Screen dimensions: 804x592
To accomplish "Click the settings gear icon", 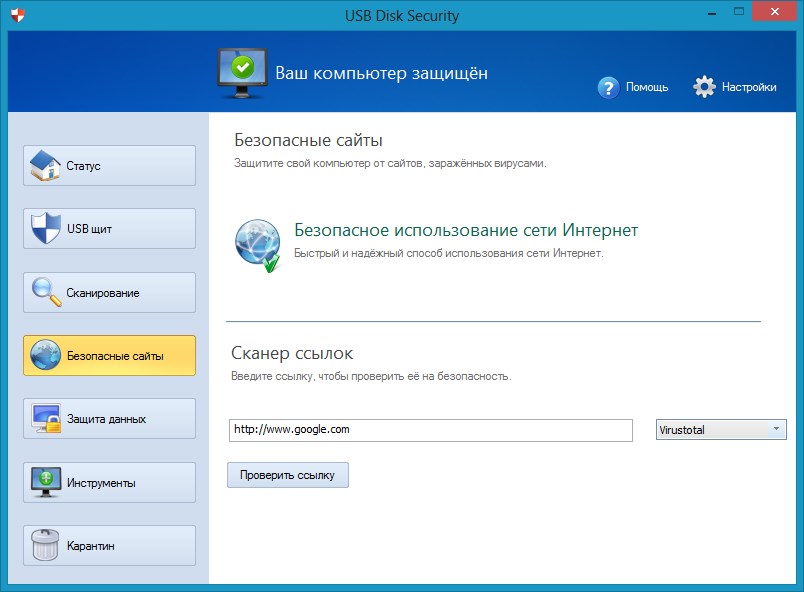I will 705,87.
